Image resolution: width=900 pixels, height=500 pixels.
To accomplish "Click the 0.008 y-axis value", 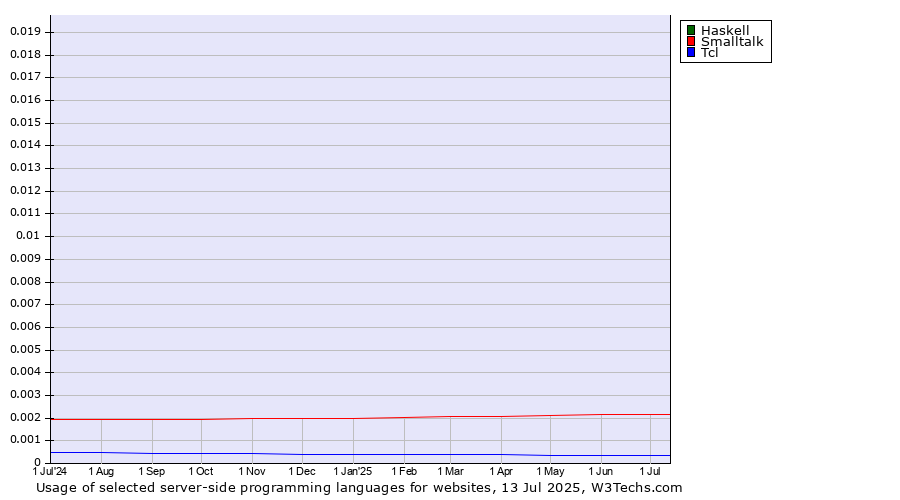I will coord(26,281).
